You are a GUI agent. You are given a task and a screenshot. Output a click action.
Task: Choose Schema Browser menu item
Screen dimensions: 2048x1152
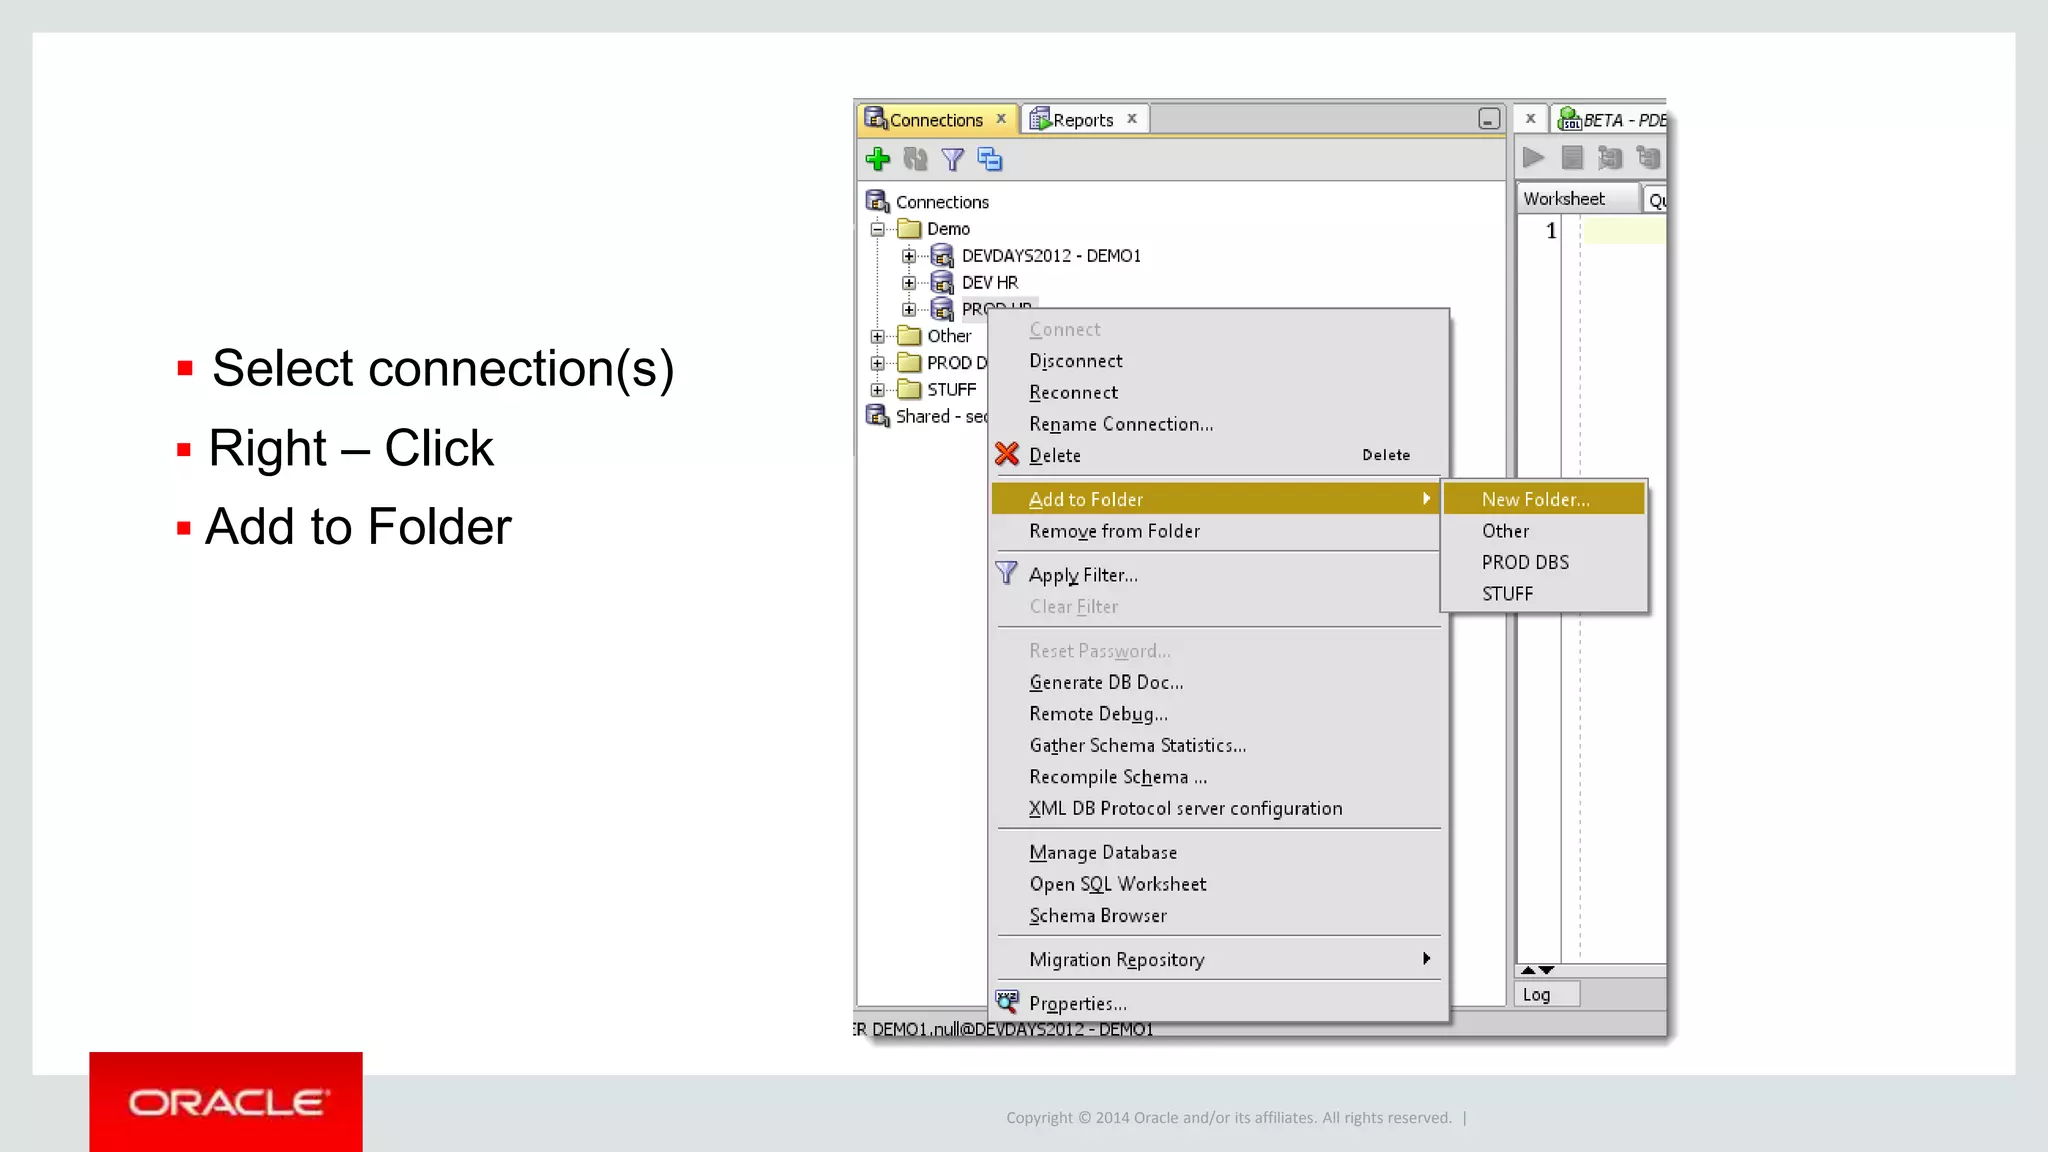[1218, 915]
